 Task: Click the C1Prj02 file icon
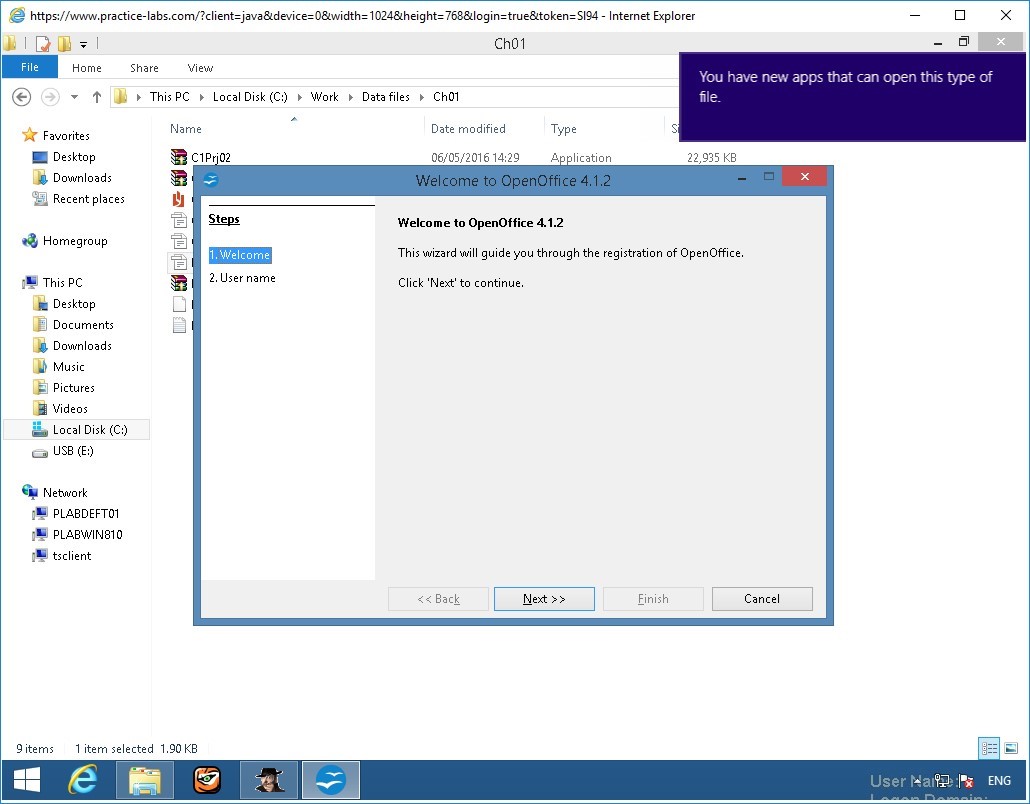179,157
